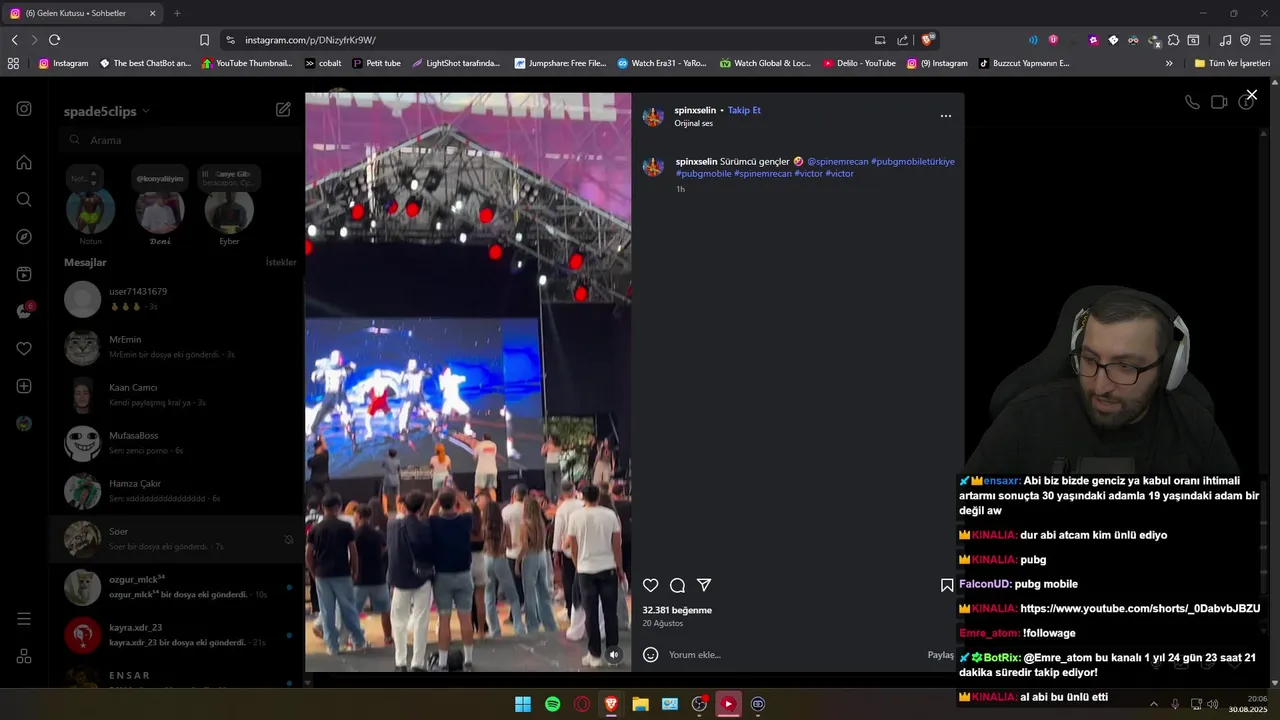Reload the page
This screenshot has height=720, width=1280.
(54, 40)
